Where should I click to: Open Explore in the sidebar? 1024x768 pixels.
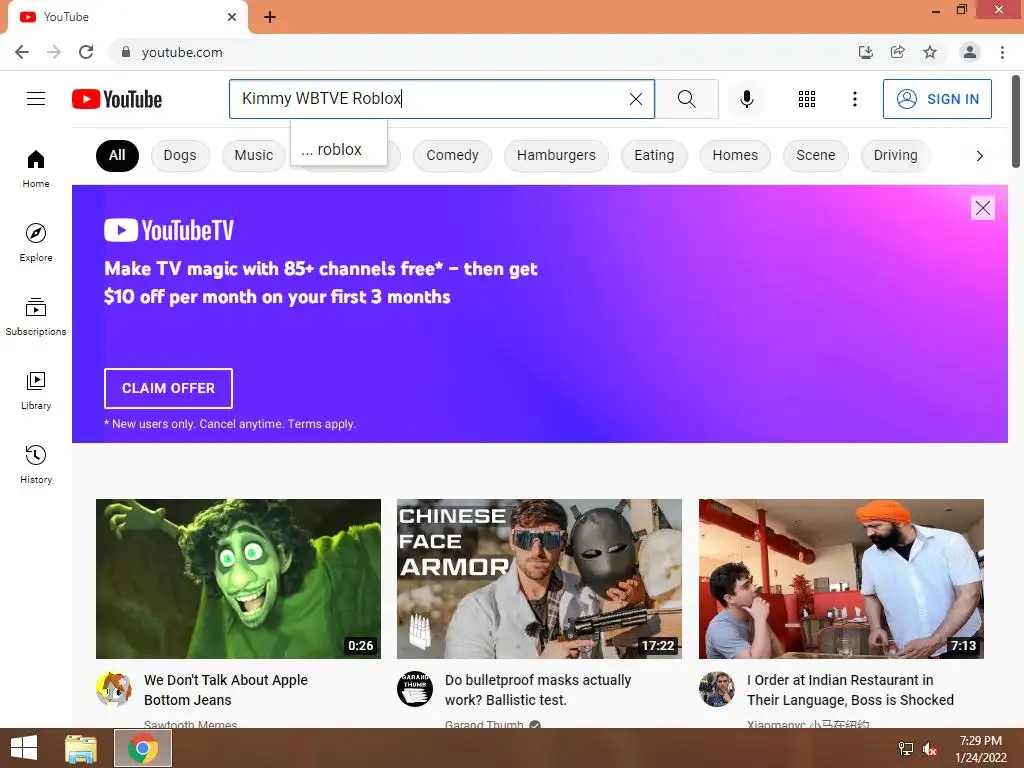pyautogui.click(x=36, y=242)
